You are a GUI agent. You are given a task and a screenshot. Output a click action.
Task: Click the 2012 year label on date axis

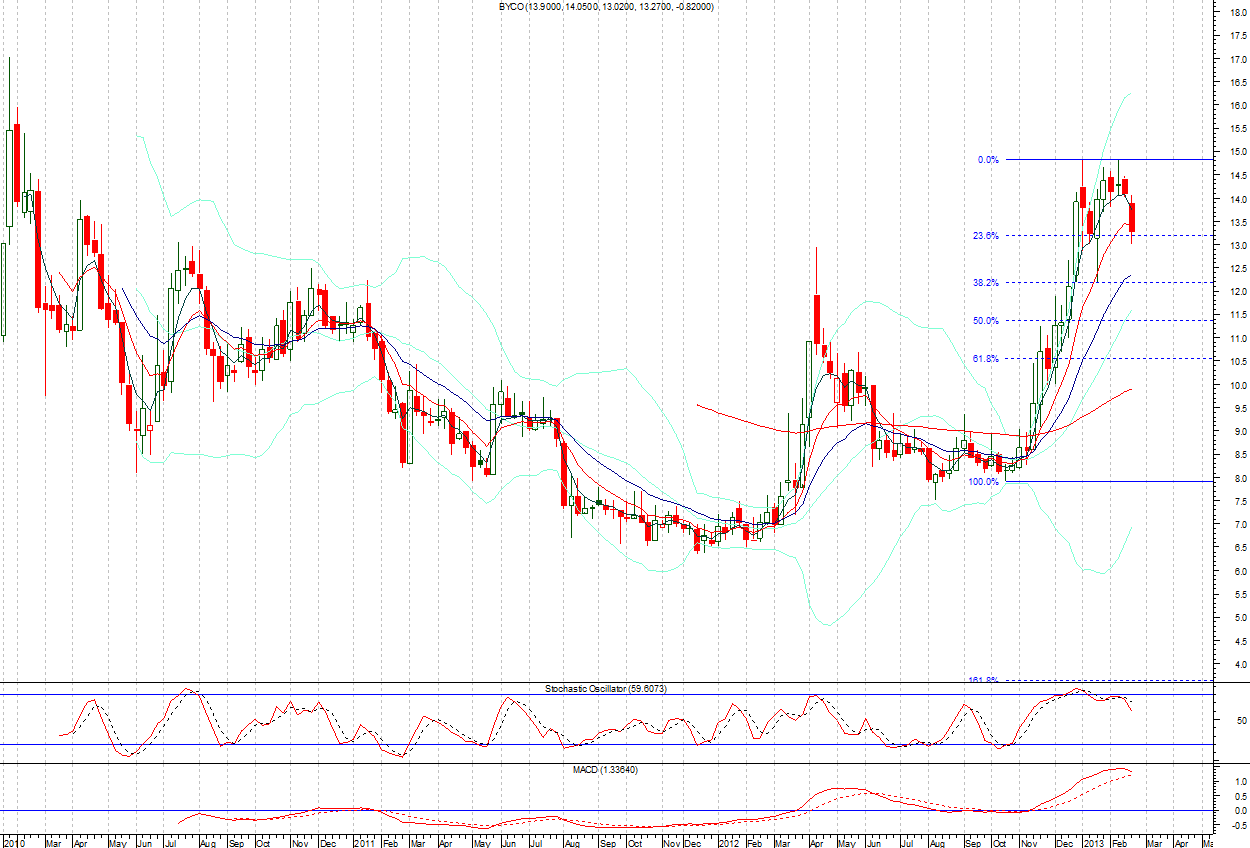(728, 843)
